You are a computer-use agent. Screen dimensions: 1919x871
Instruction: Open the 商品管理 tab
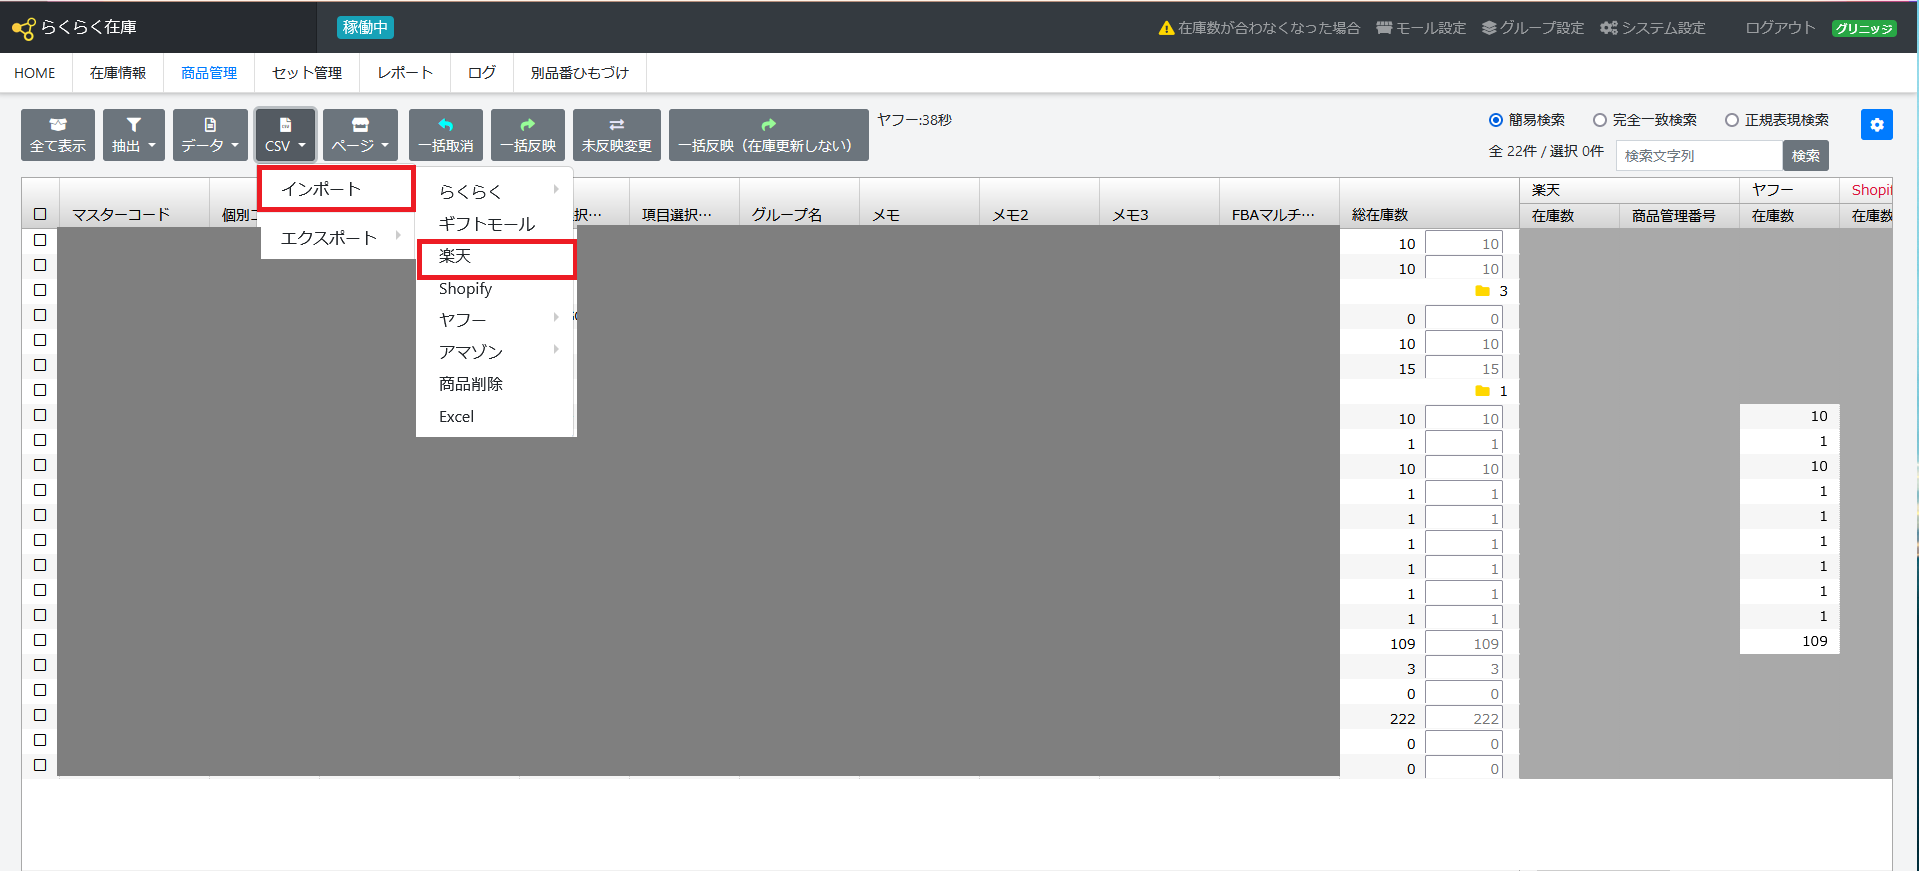(209, 73)
